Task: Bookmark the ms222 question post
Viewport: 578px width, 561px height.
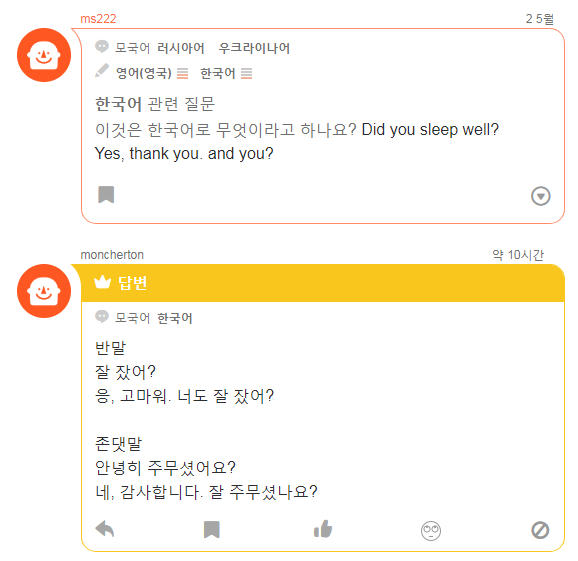Action: click(106, 195)
